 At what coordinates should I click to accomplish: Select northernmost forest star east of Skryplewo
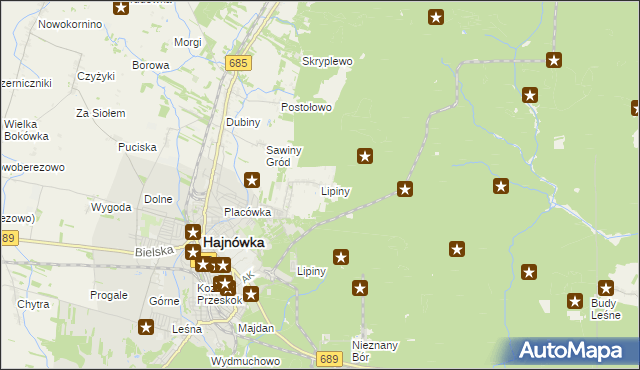[436, 17]
